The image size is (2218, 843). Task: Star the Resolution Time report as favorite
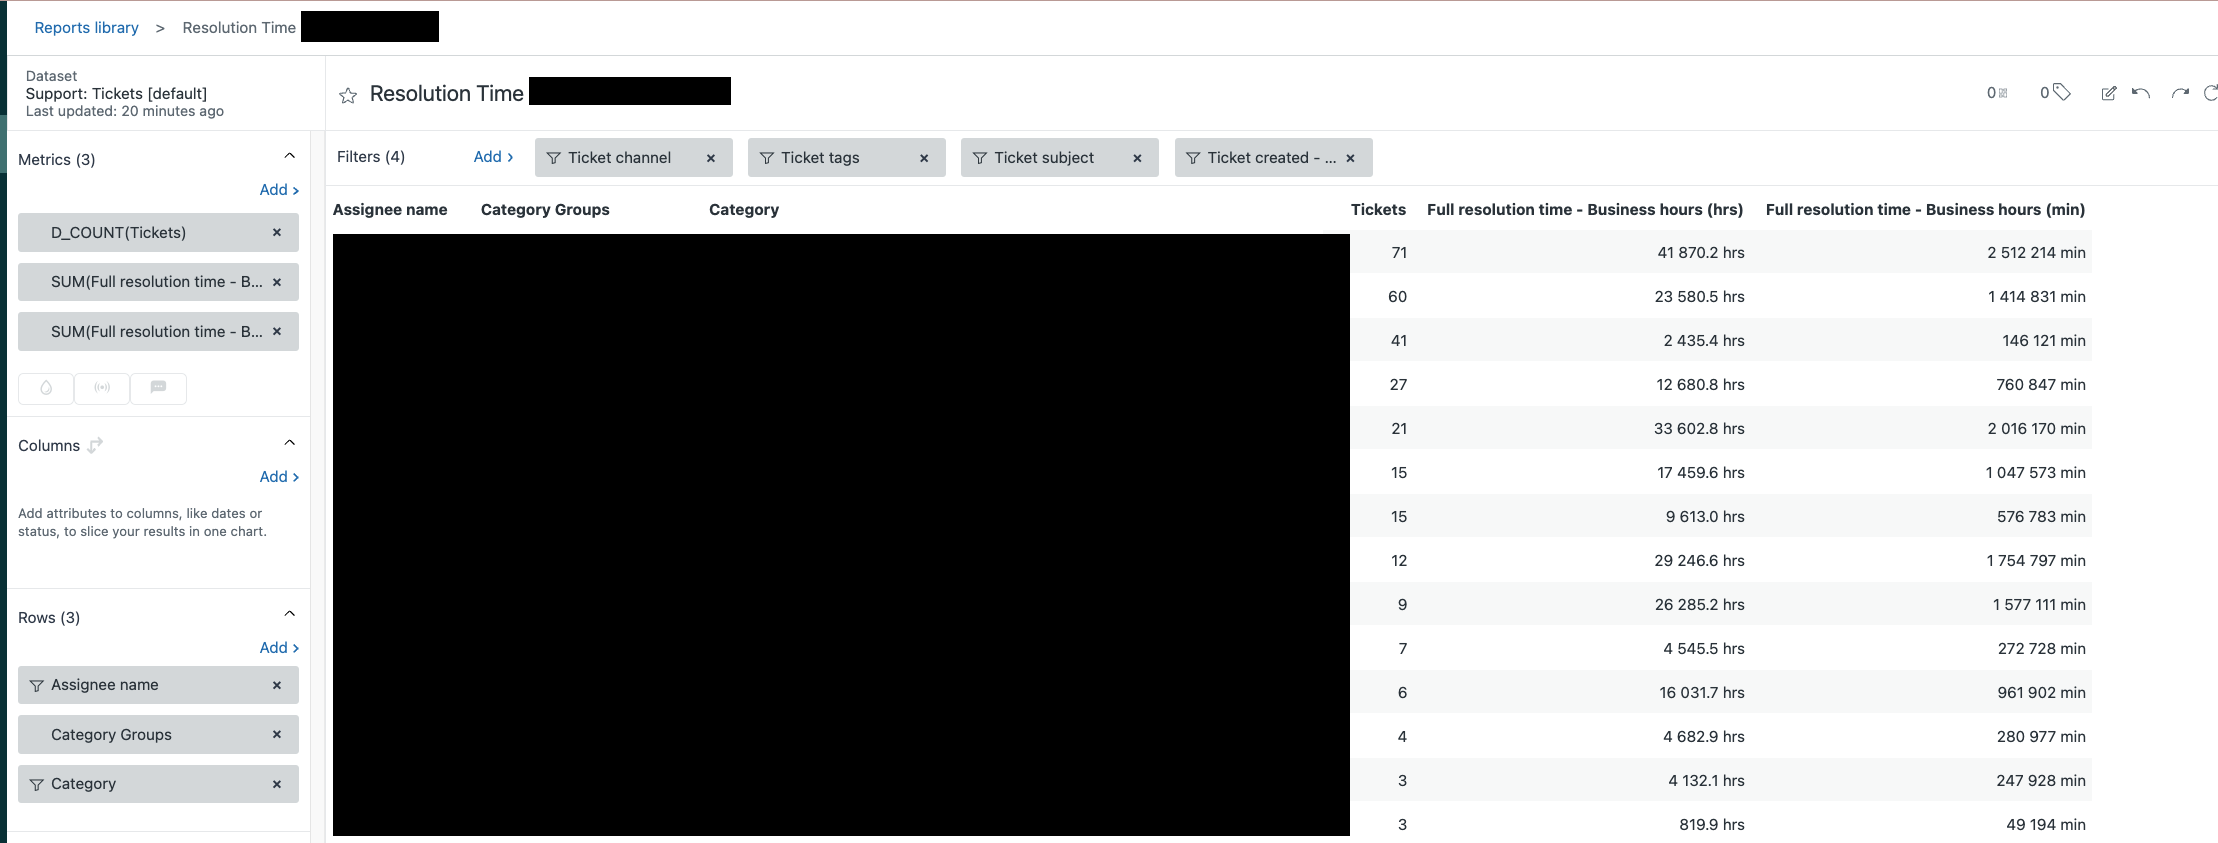tap(348, 95)
